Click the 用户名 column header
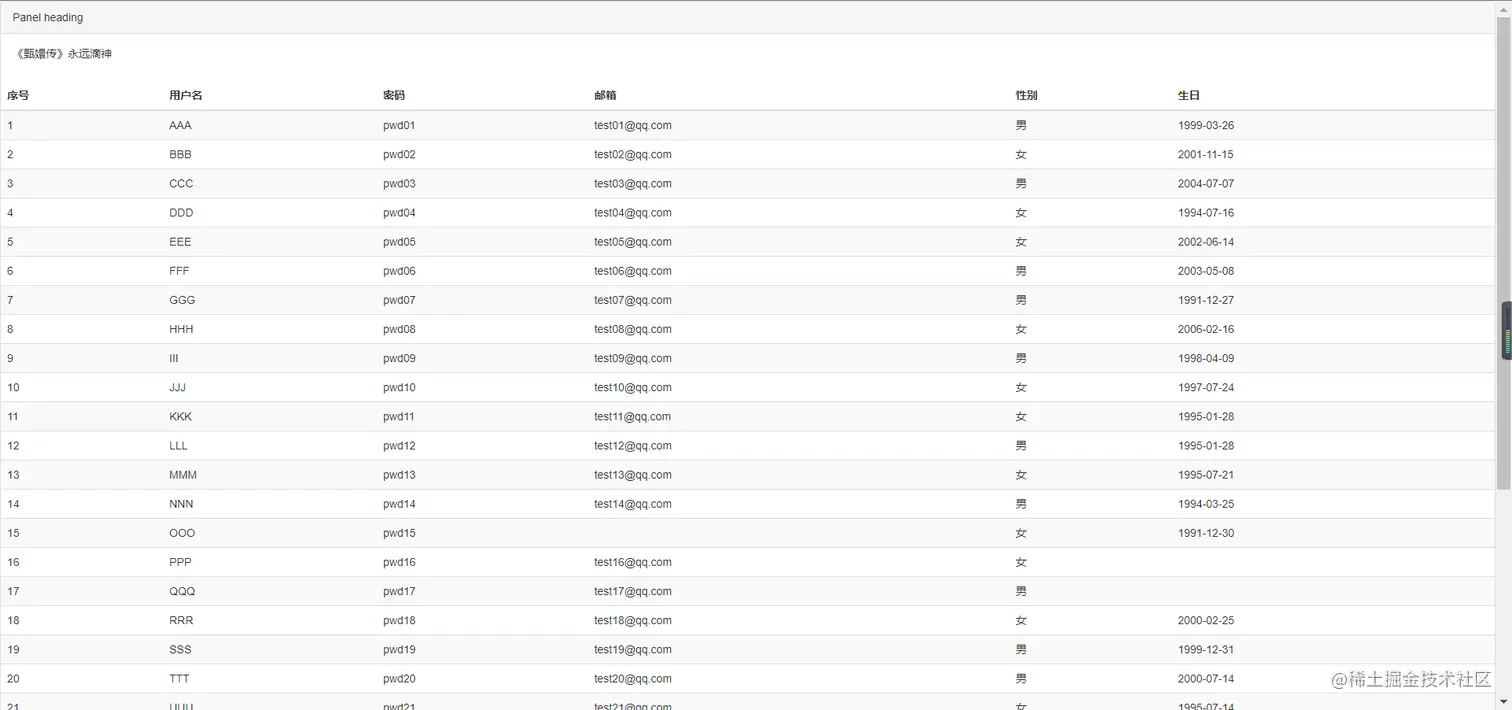This screenshot has width=1512, height=710. [186, 96]
